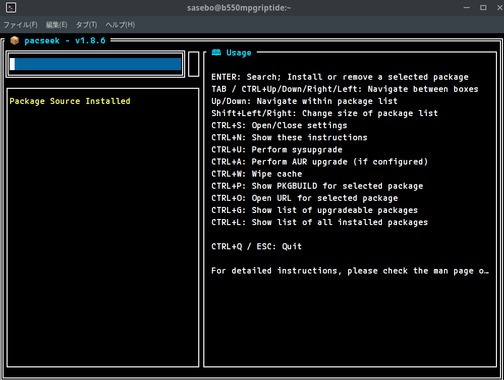Click the CTRL+Q / ESC: Quit line
504x380 pixels.
click(256, 247)
